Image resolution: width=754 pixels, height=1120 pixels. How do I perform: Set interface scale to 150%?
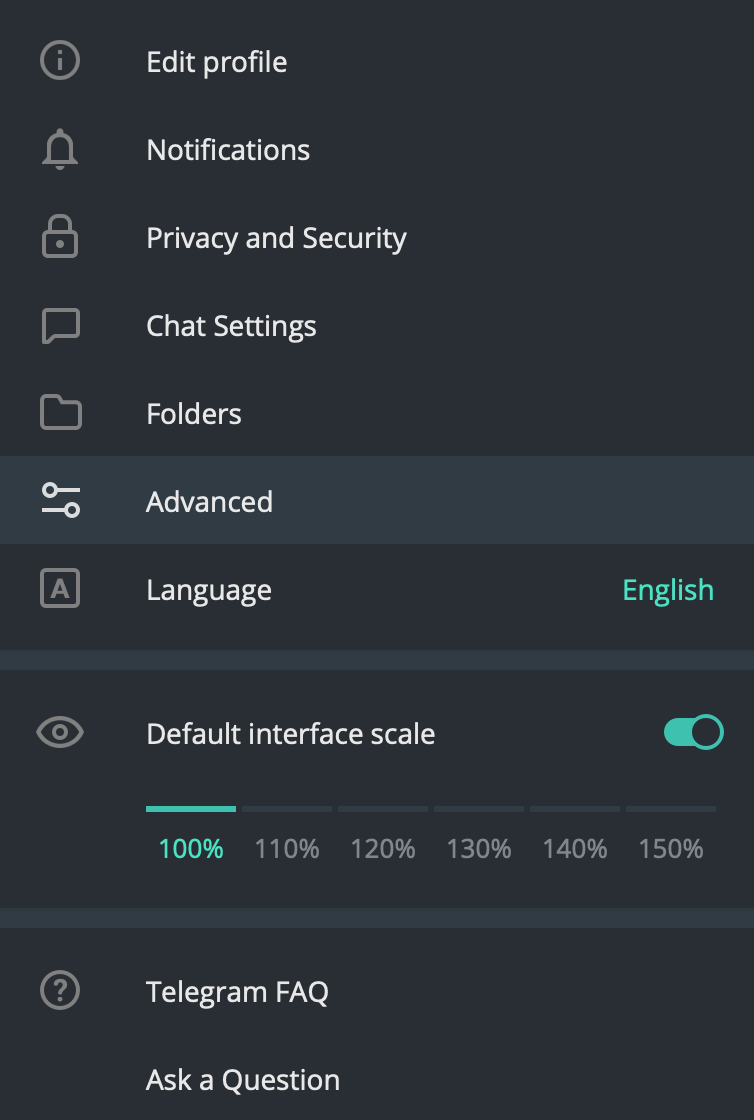coord(671,849)
